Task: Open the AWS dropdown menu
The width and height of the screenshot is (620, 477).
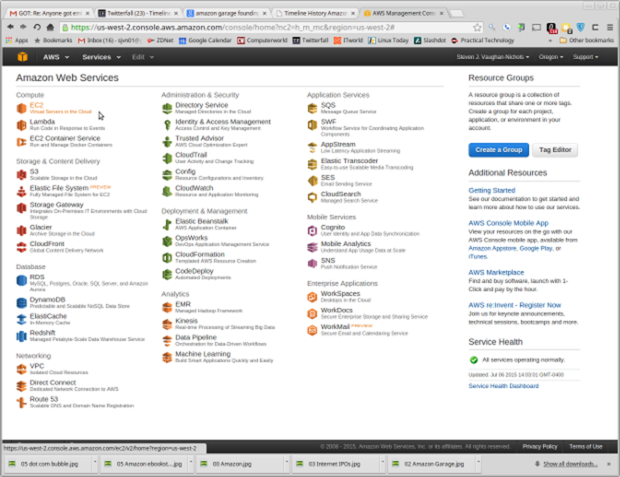Action: tap(56, 57)
